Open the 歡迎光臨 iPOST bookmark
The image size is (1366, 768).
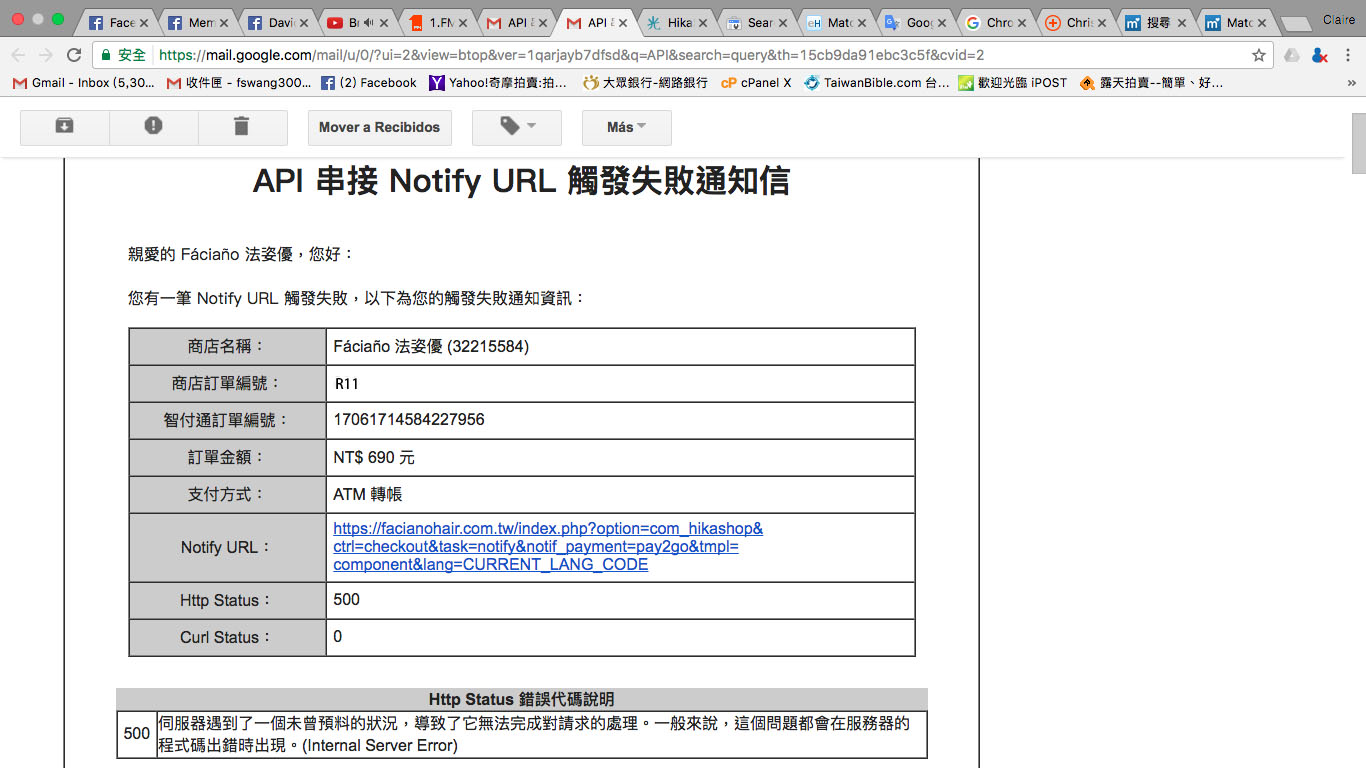coord(1012,83)
